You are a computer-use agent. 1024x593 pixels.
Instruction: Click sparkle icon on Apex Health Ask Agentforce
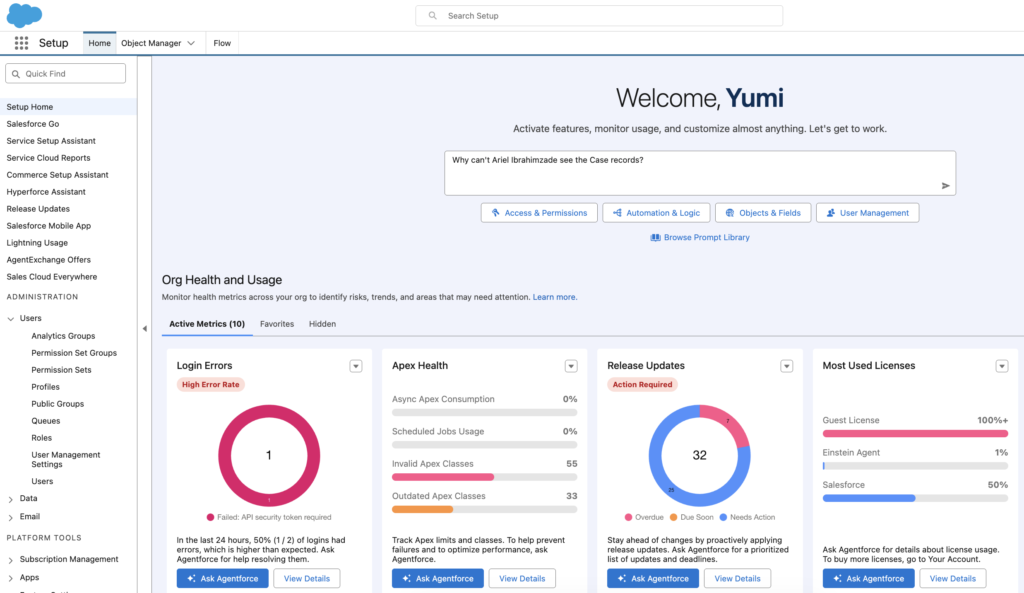406,579
